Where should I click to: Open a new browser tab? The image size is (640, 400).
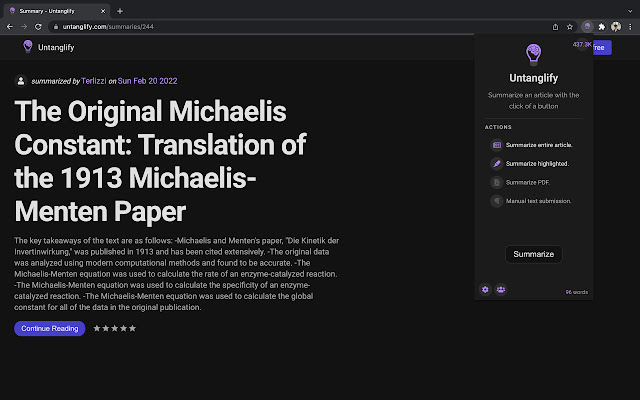120,10
